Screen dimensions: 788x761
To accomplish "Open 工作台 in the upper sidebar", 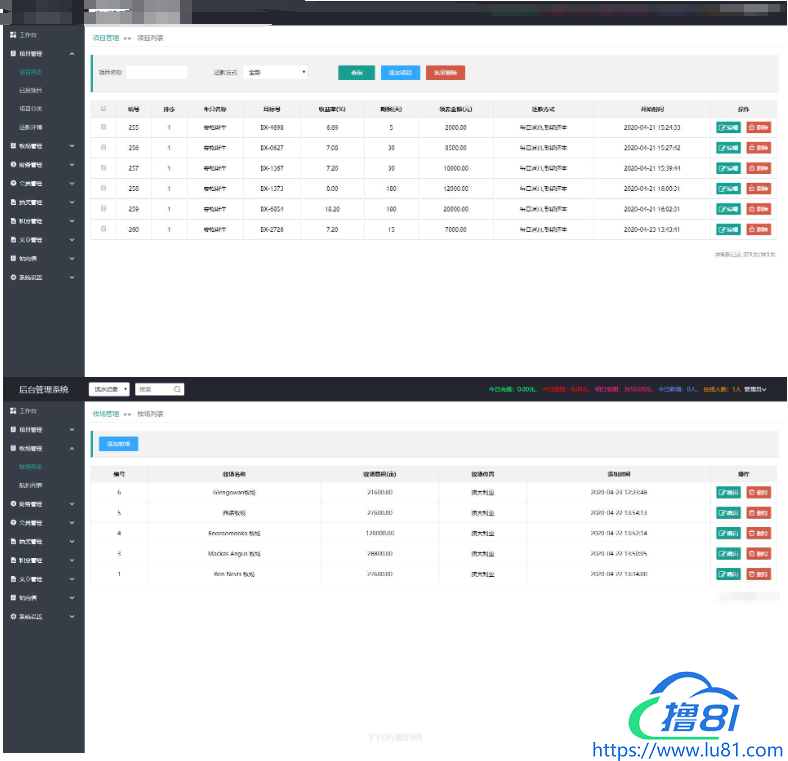I will pyautogui.click(x=28, y=35).
